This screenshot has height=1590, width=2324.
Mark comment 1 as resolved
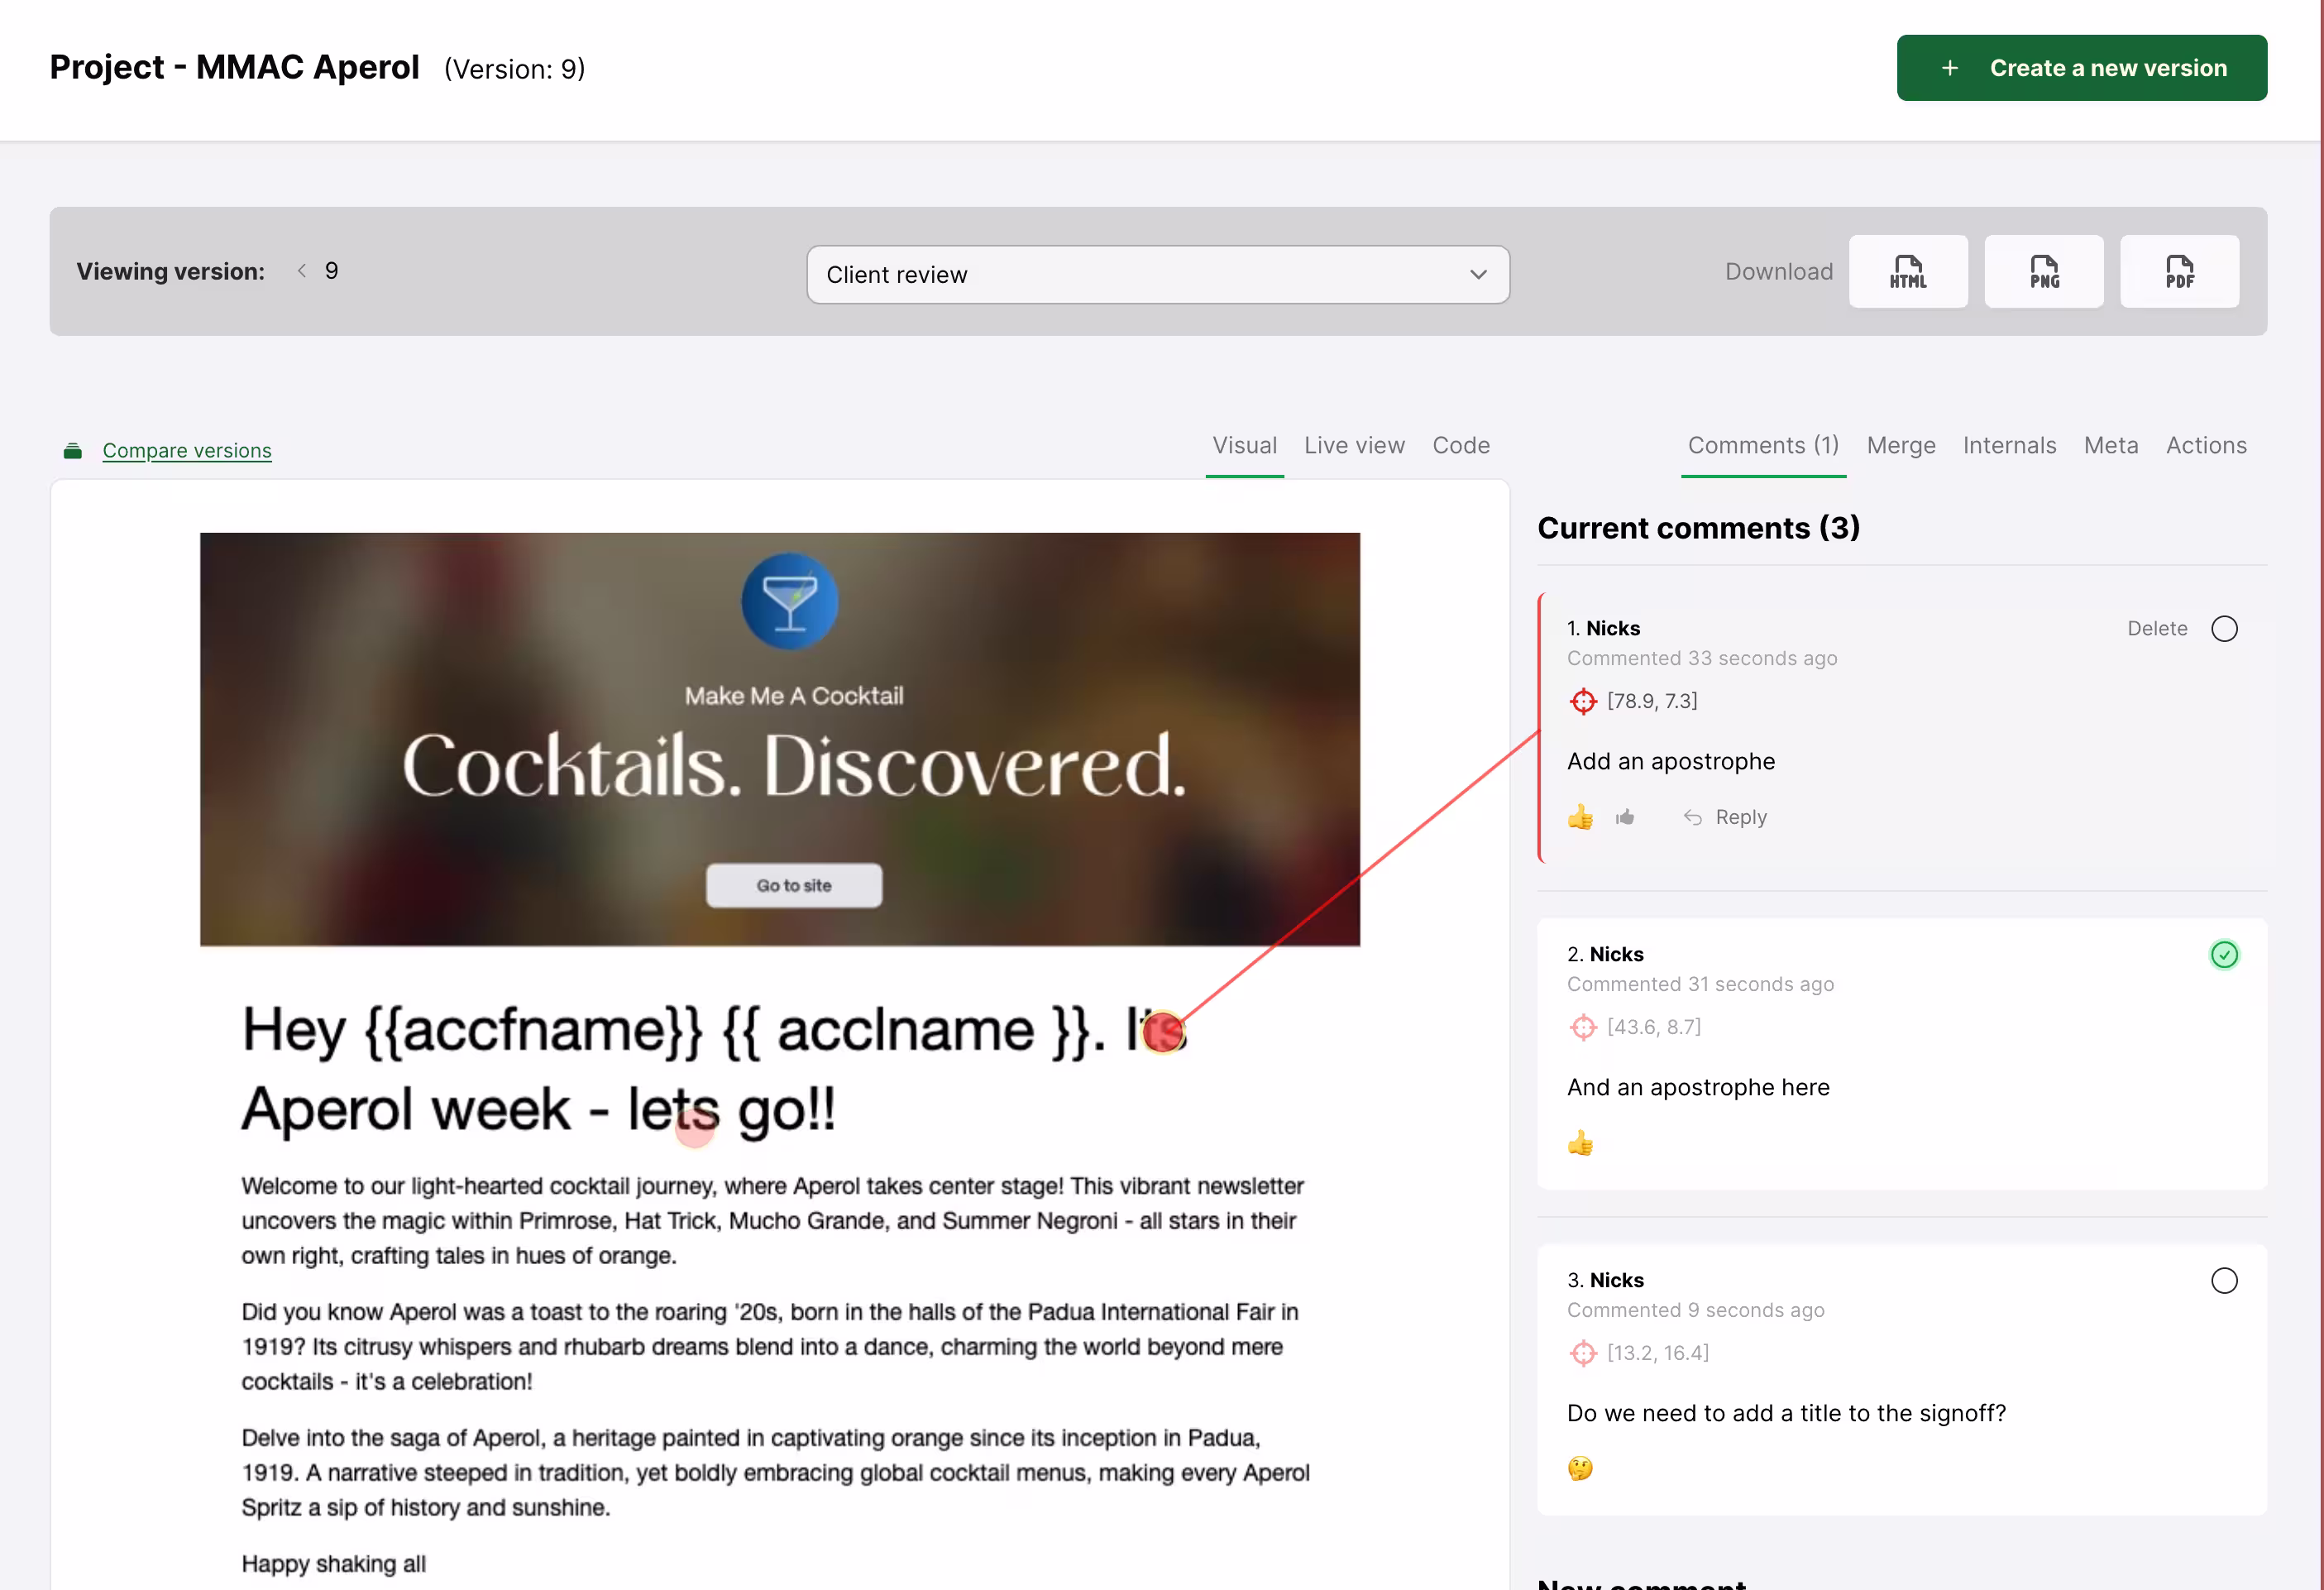tap(2223, 629)
